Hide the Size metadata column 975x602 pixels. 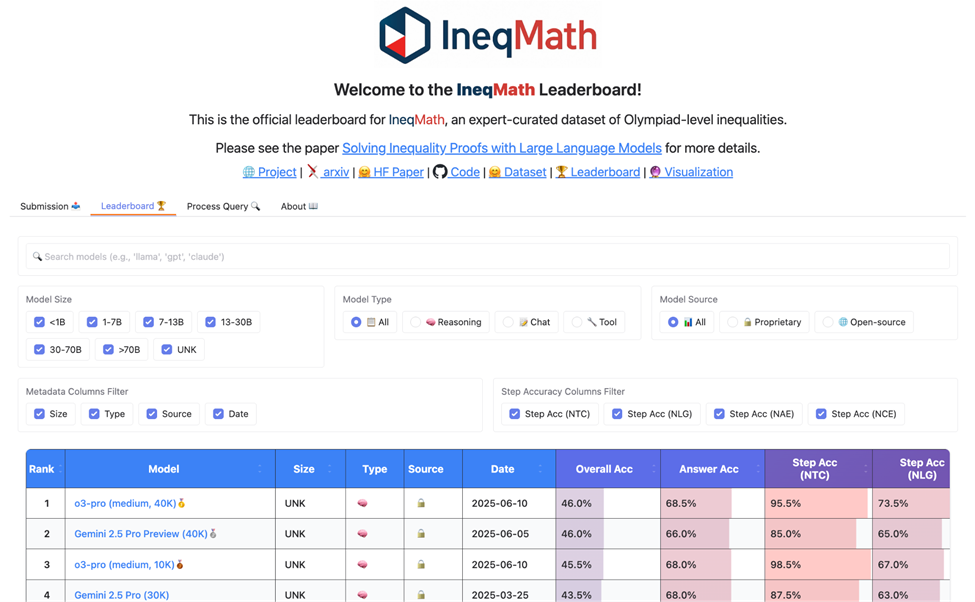[x=39, y=414]
